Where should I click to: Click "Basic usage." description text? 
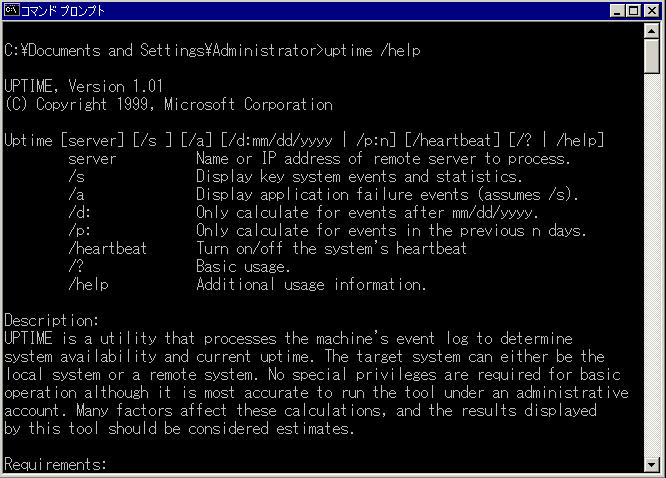point(243,266)
